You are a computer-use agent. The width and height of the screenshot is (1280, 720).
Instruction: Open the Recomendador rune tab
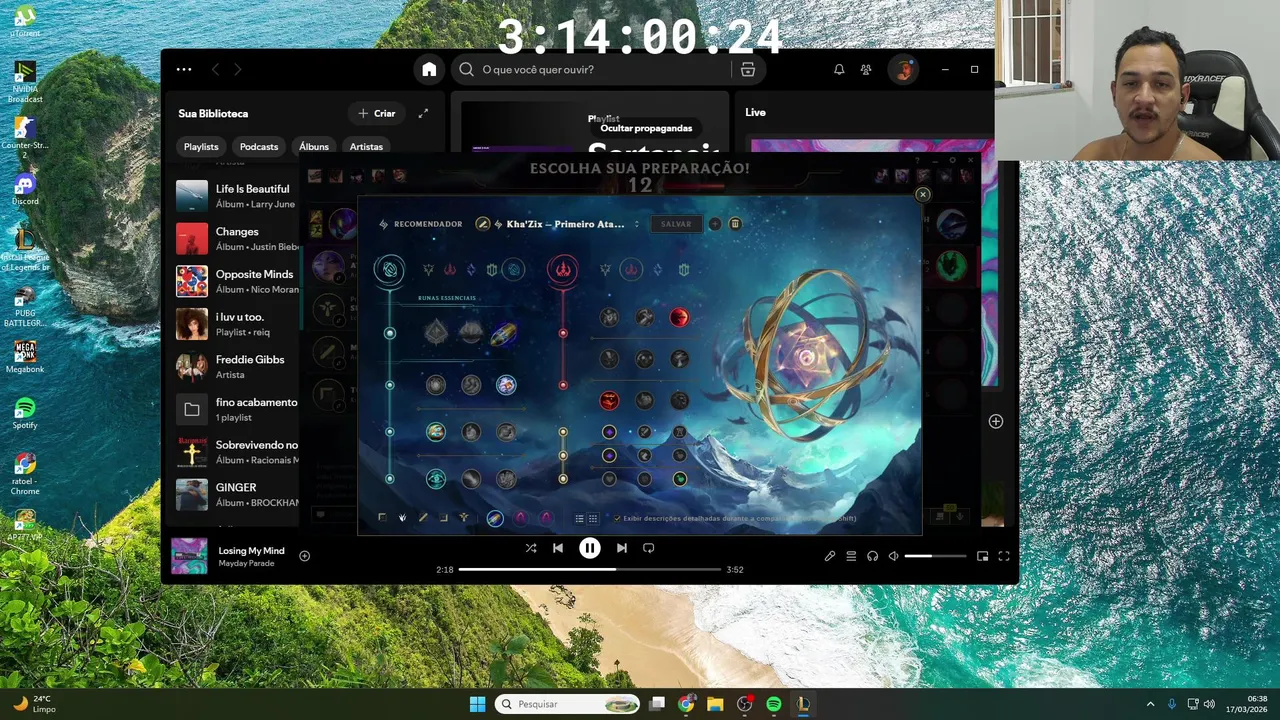click(421, 224)
